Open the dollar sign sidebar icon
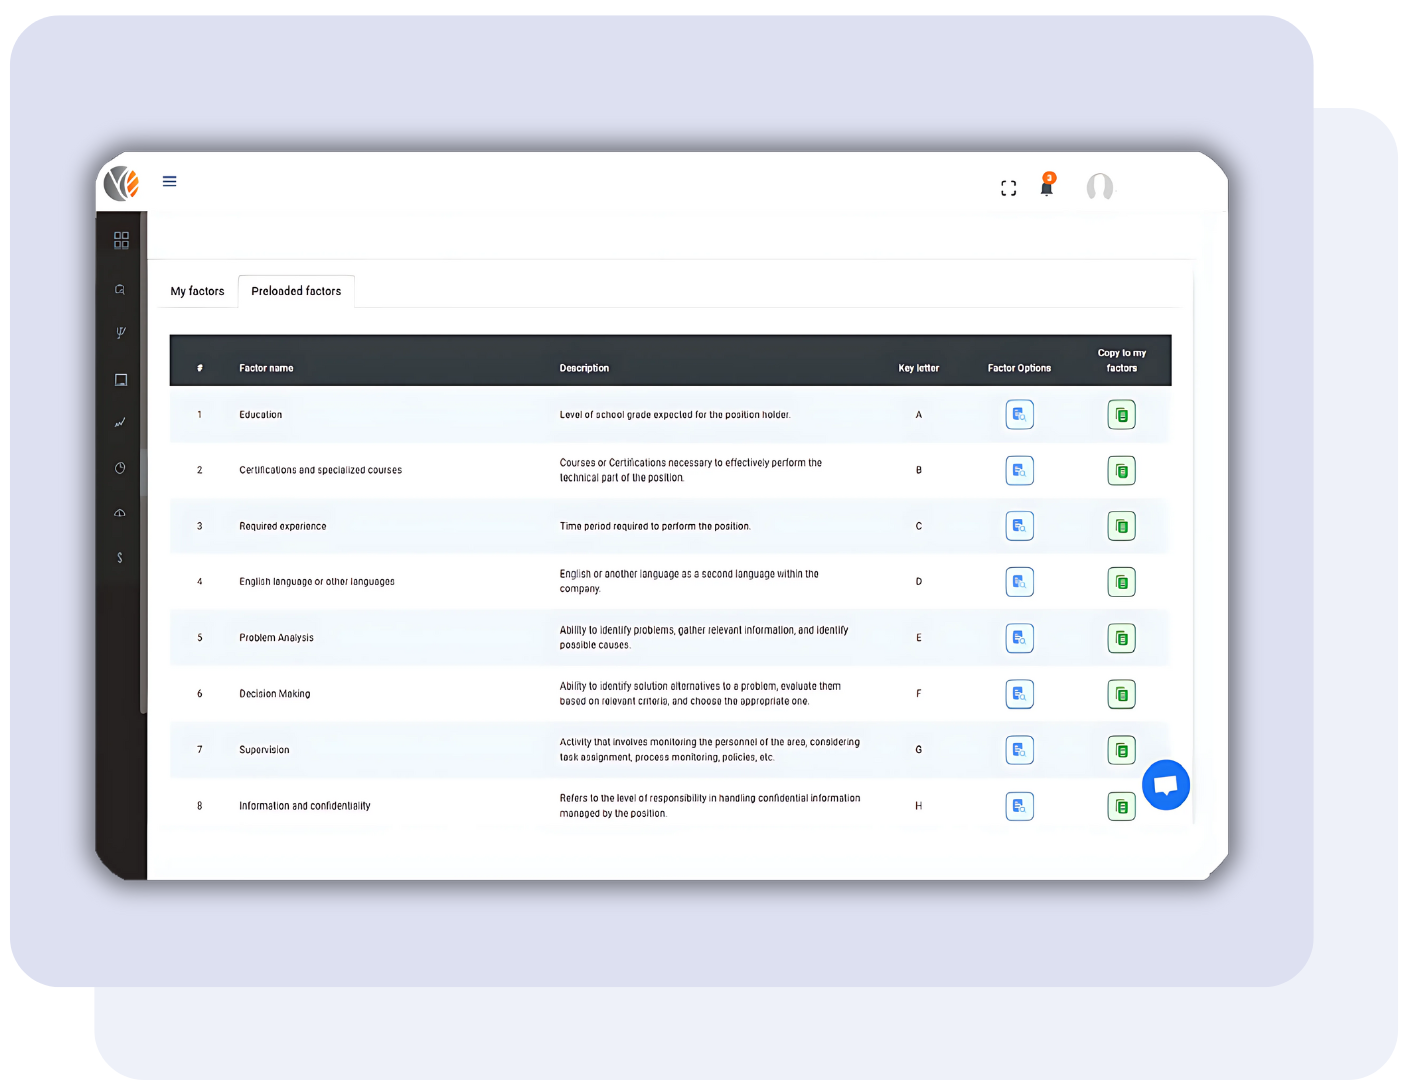The height and width of the screenshot is (1080, 1408). 120,558
